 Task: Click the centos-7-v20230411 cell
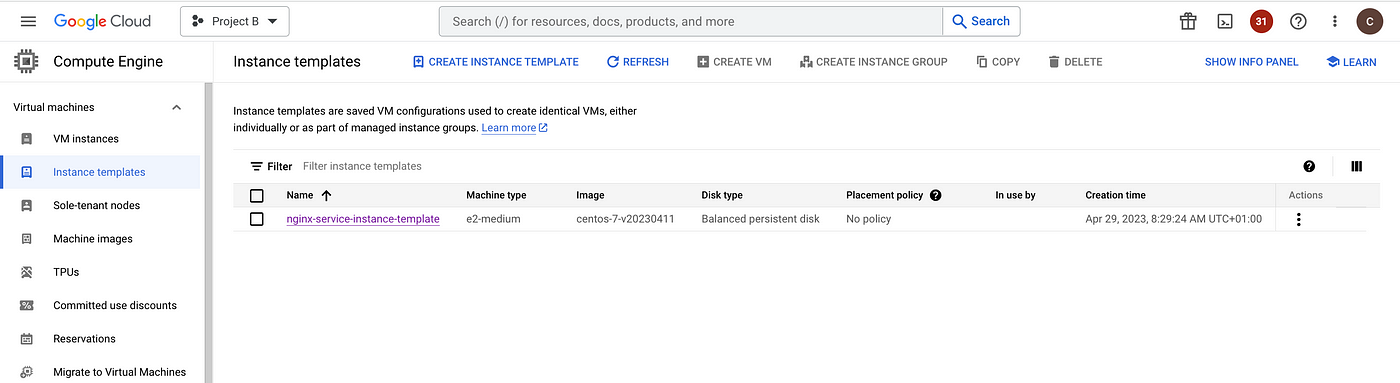coord(625,219)
